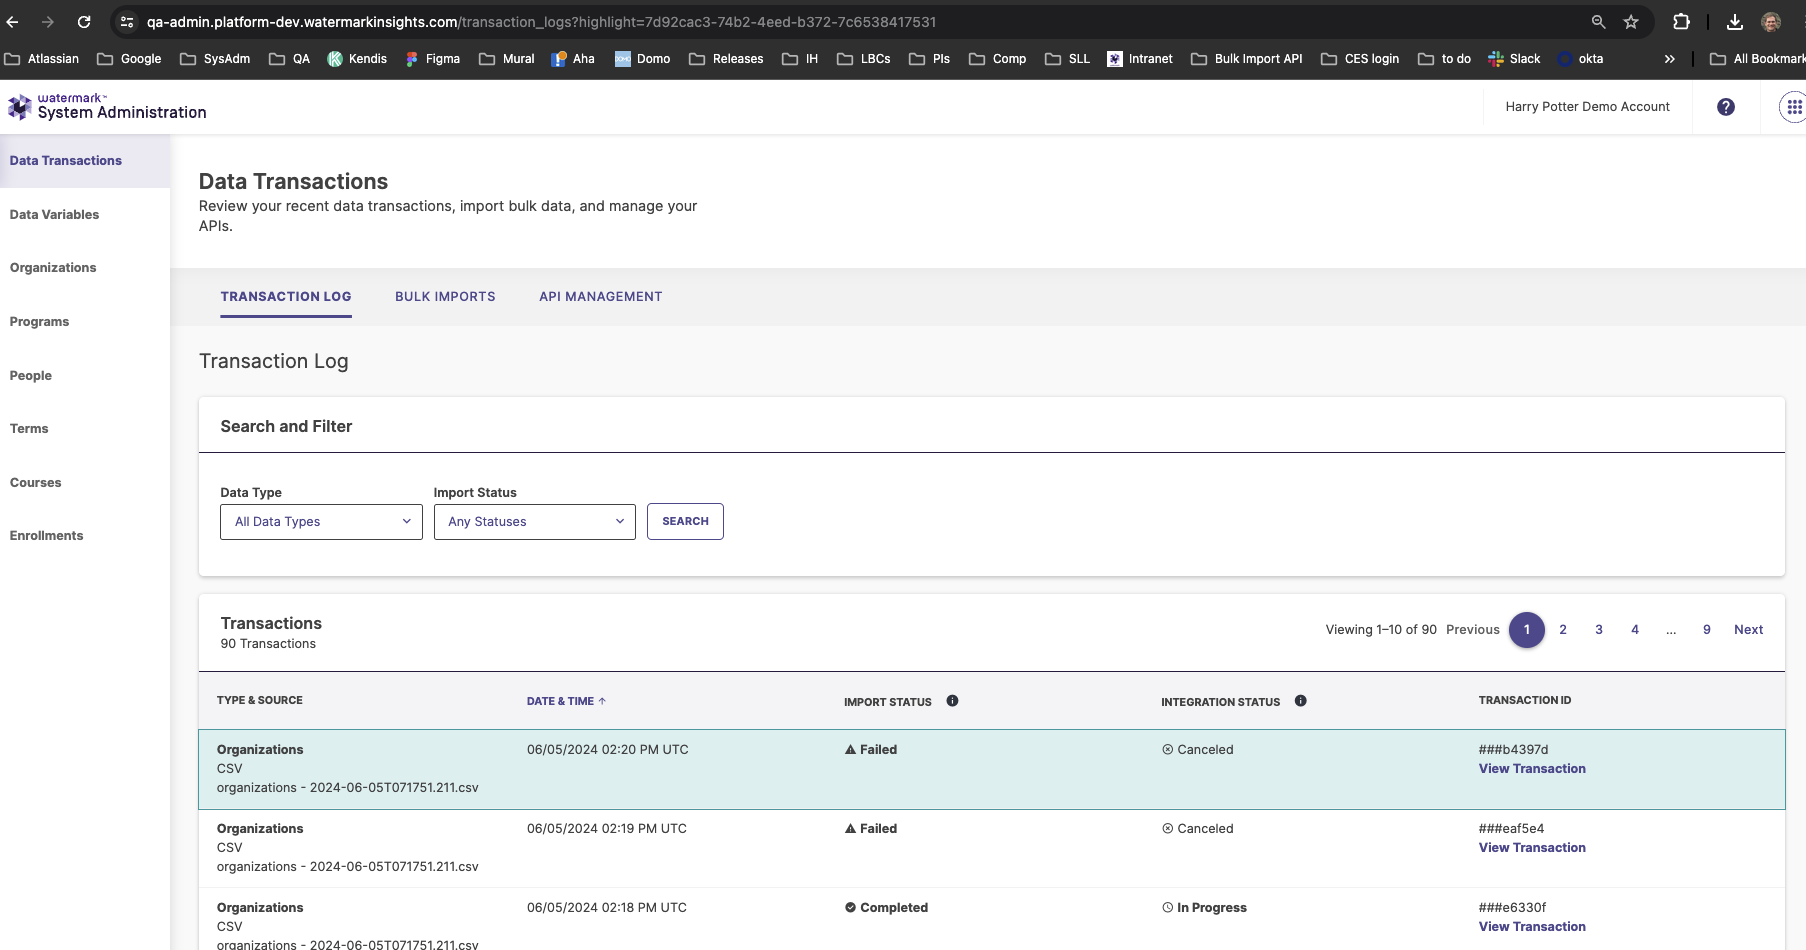Open the Aha bookmark
The image size is (1806, 950).
[x=573, y=59]
